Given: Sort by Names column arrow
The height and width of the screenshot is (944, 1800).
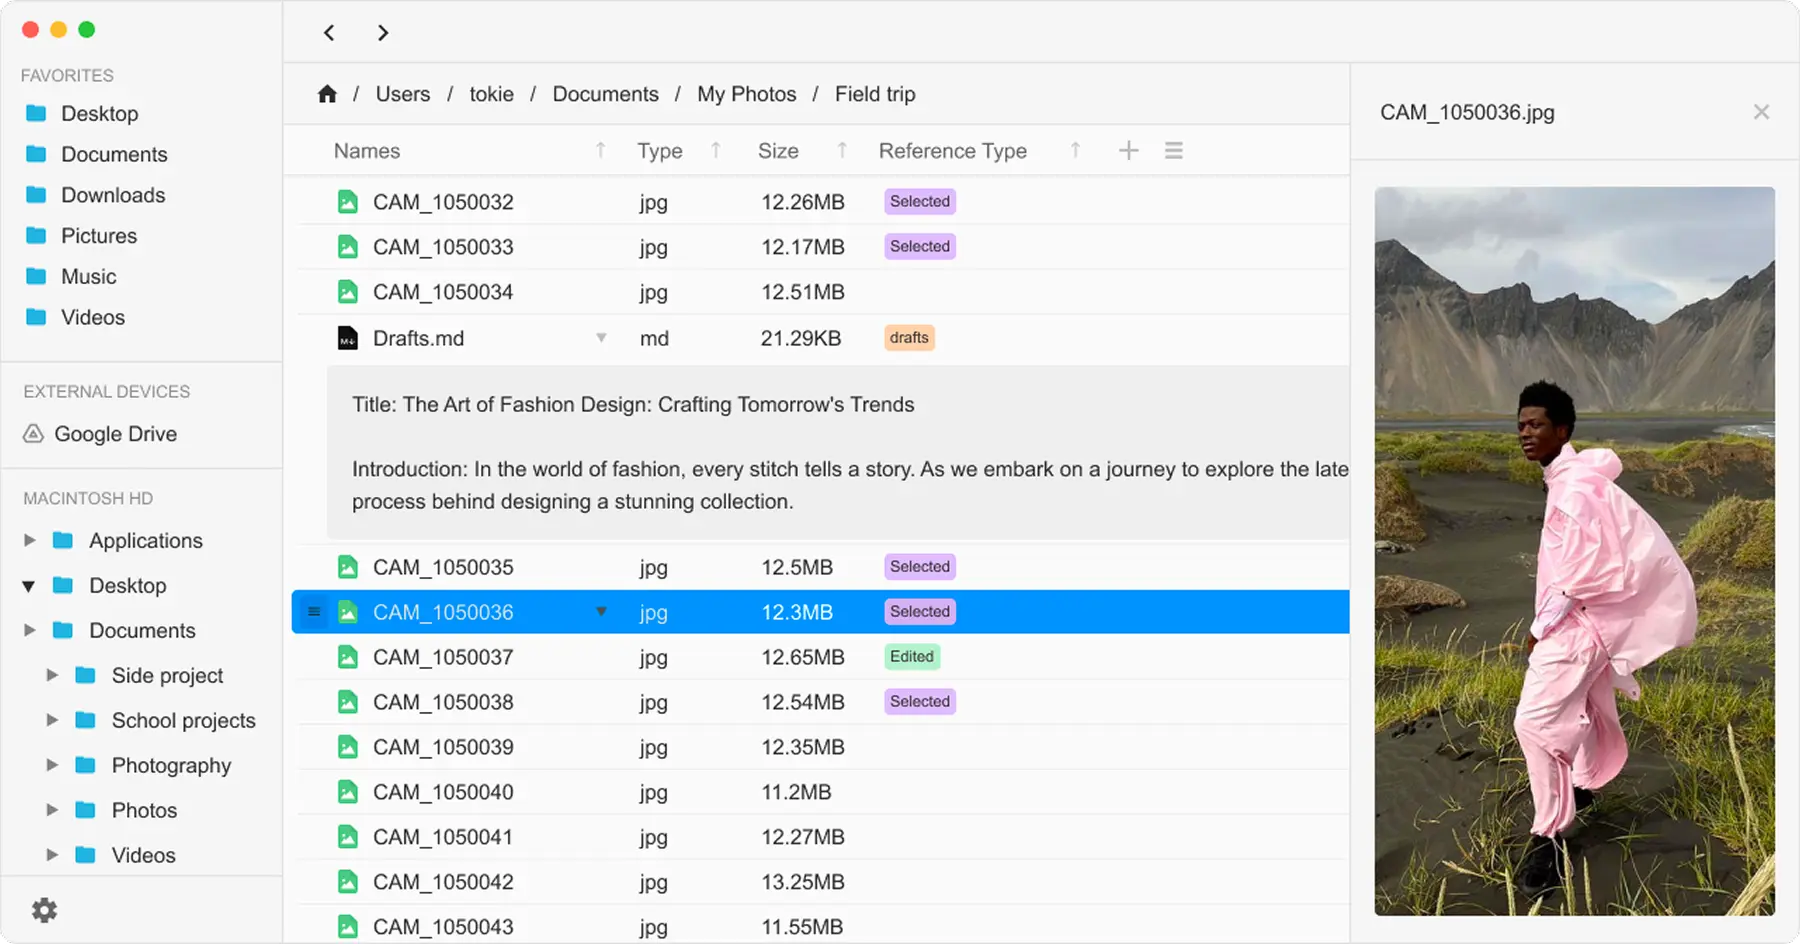Looking at the screenshot, I should click(600, 151).
